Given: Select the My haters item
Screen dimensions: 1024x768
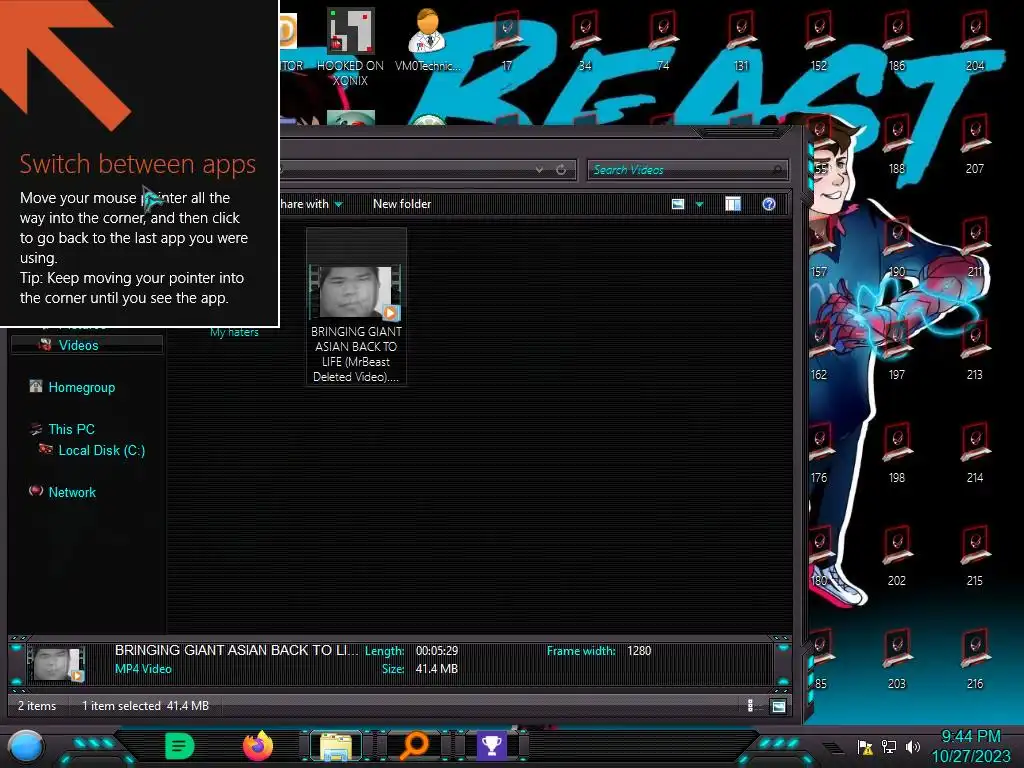Looking at the screenshot, I should [234, 332].
